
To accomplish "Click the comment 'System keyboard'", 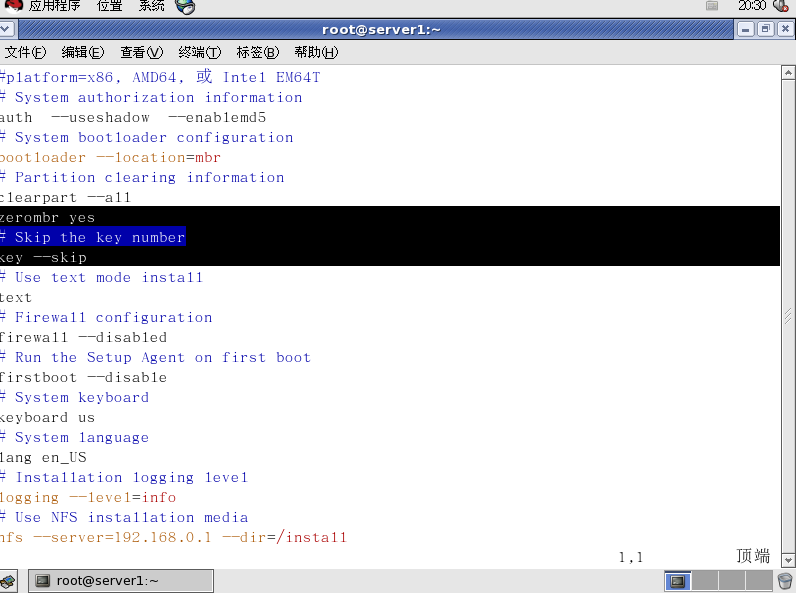I will (82, 398).
